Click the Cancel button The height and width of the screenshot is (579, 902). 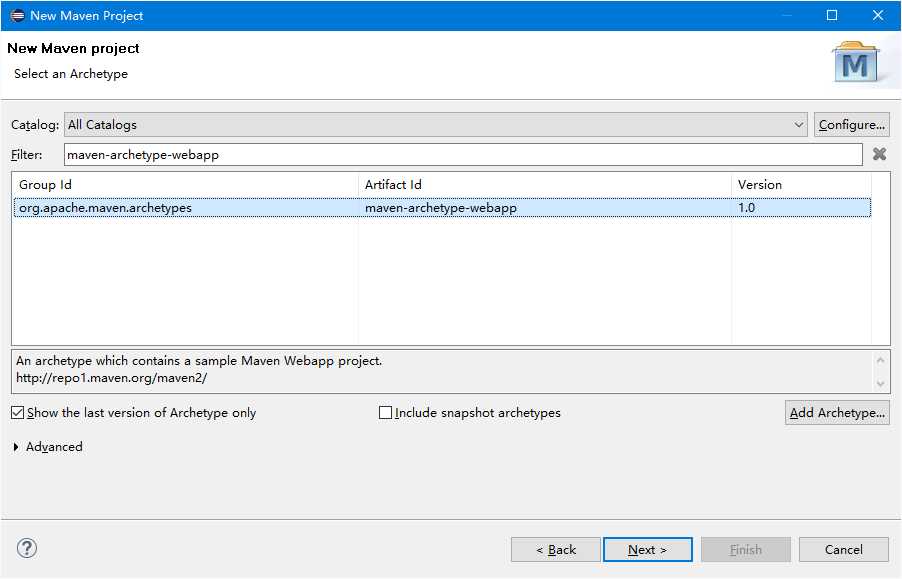(844, 550)
